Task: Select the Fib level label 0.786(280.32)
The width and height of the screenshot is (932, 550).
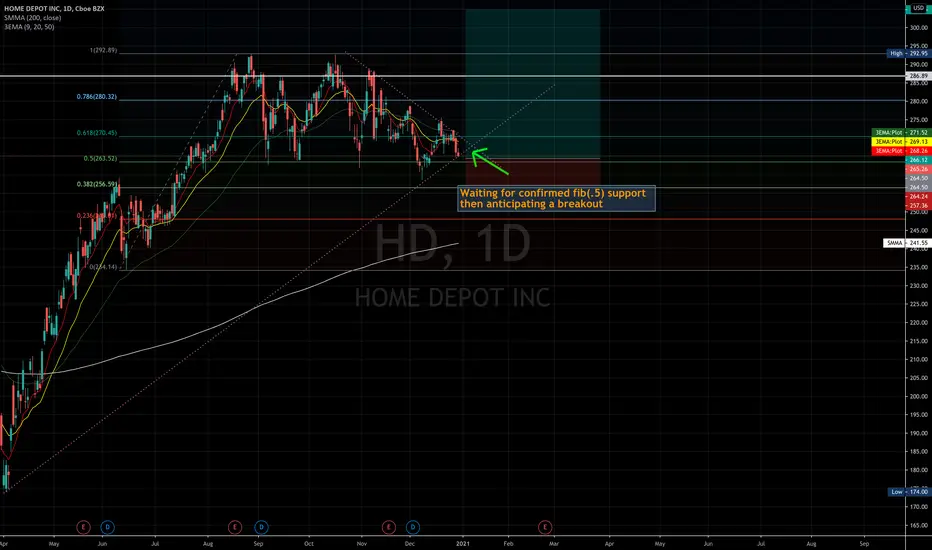Action: tap(96, 96)
